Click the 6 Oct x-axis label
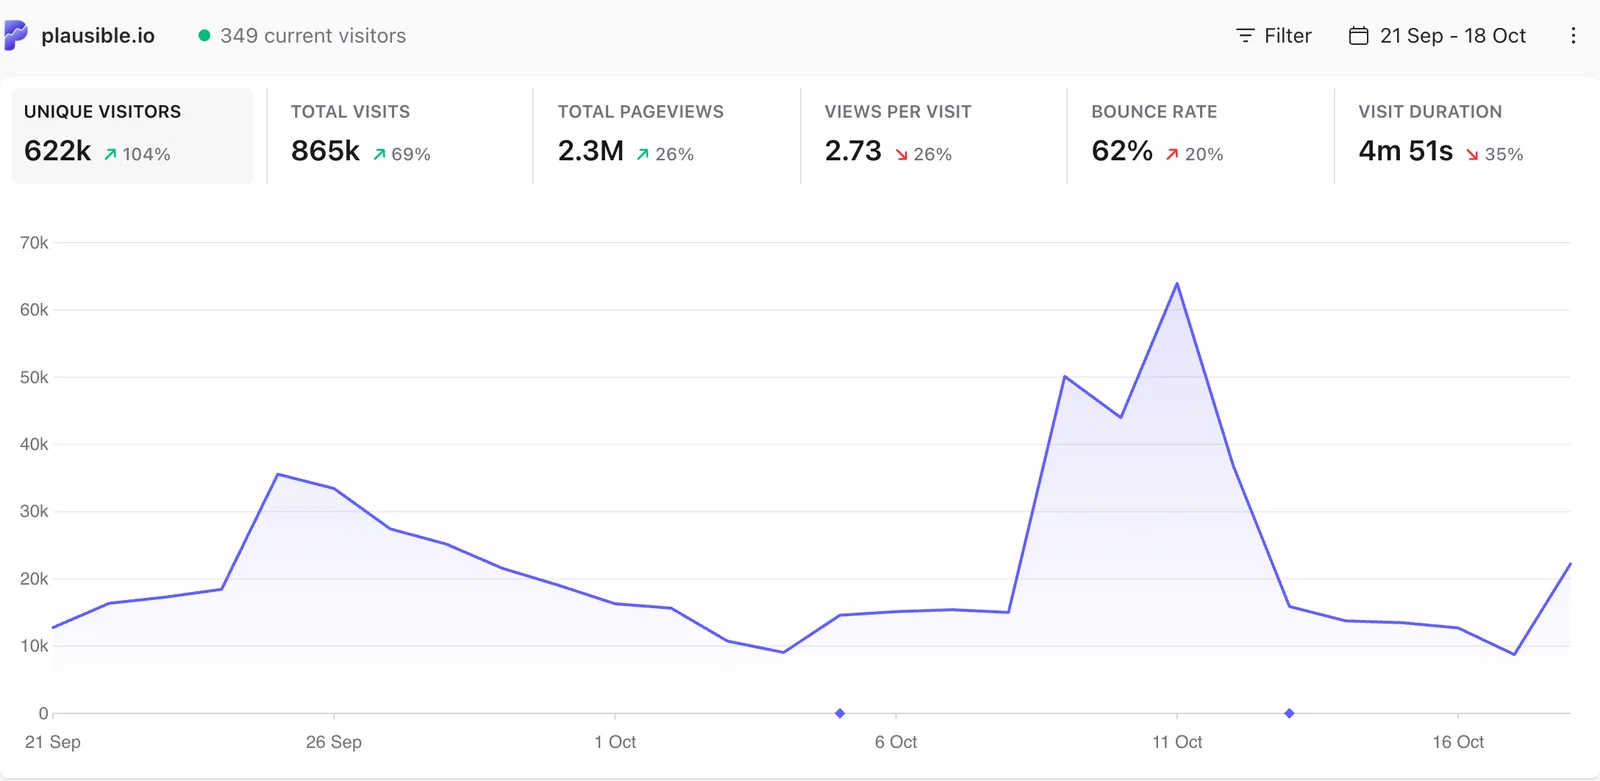The image size is (1600, 781). pyautogui.click(x=896, y=742)
